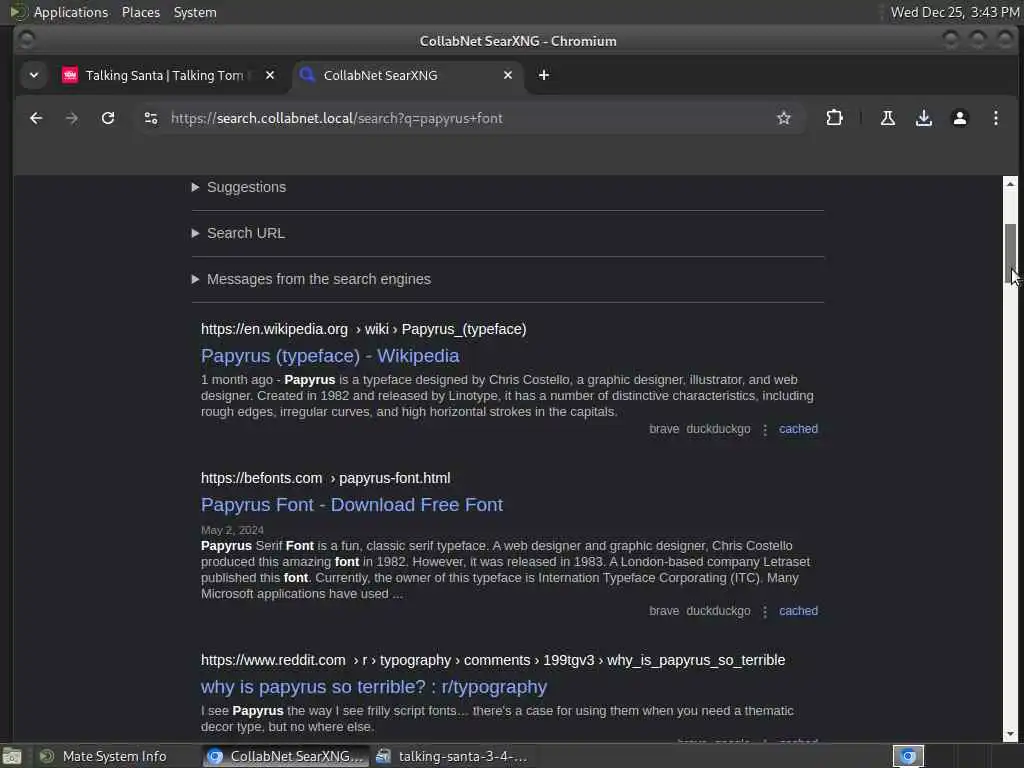Click the 'May 2, 2024' date text
This screenshot has width=1024, height=768.
(232, 530)
